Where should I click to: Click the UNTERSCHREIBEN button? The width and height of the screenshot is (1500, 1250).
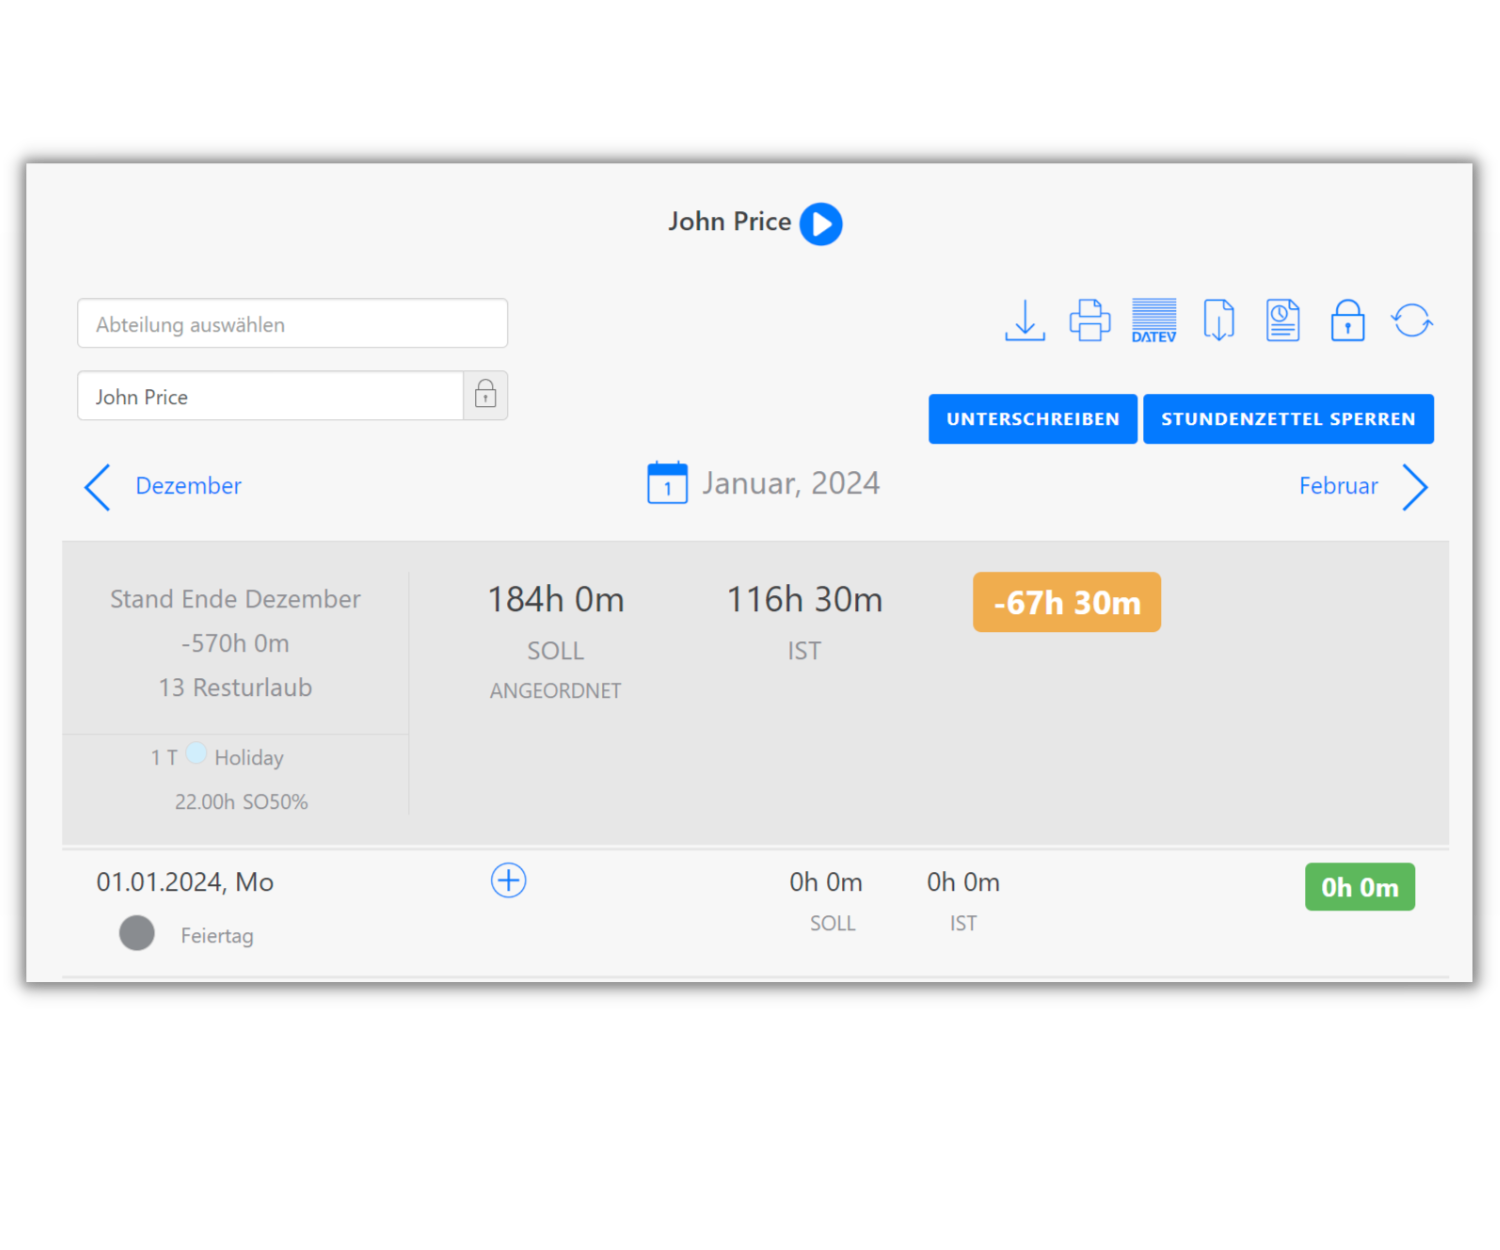click(x=1032, y=418)
